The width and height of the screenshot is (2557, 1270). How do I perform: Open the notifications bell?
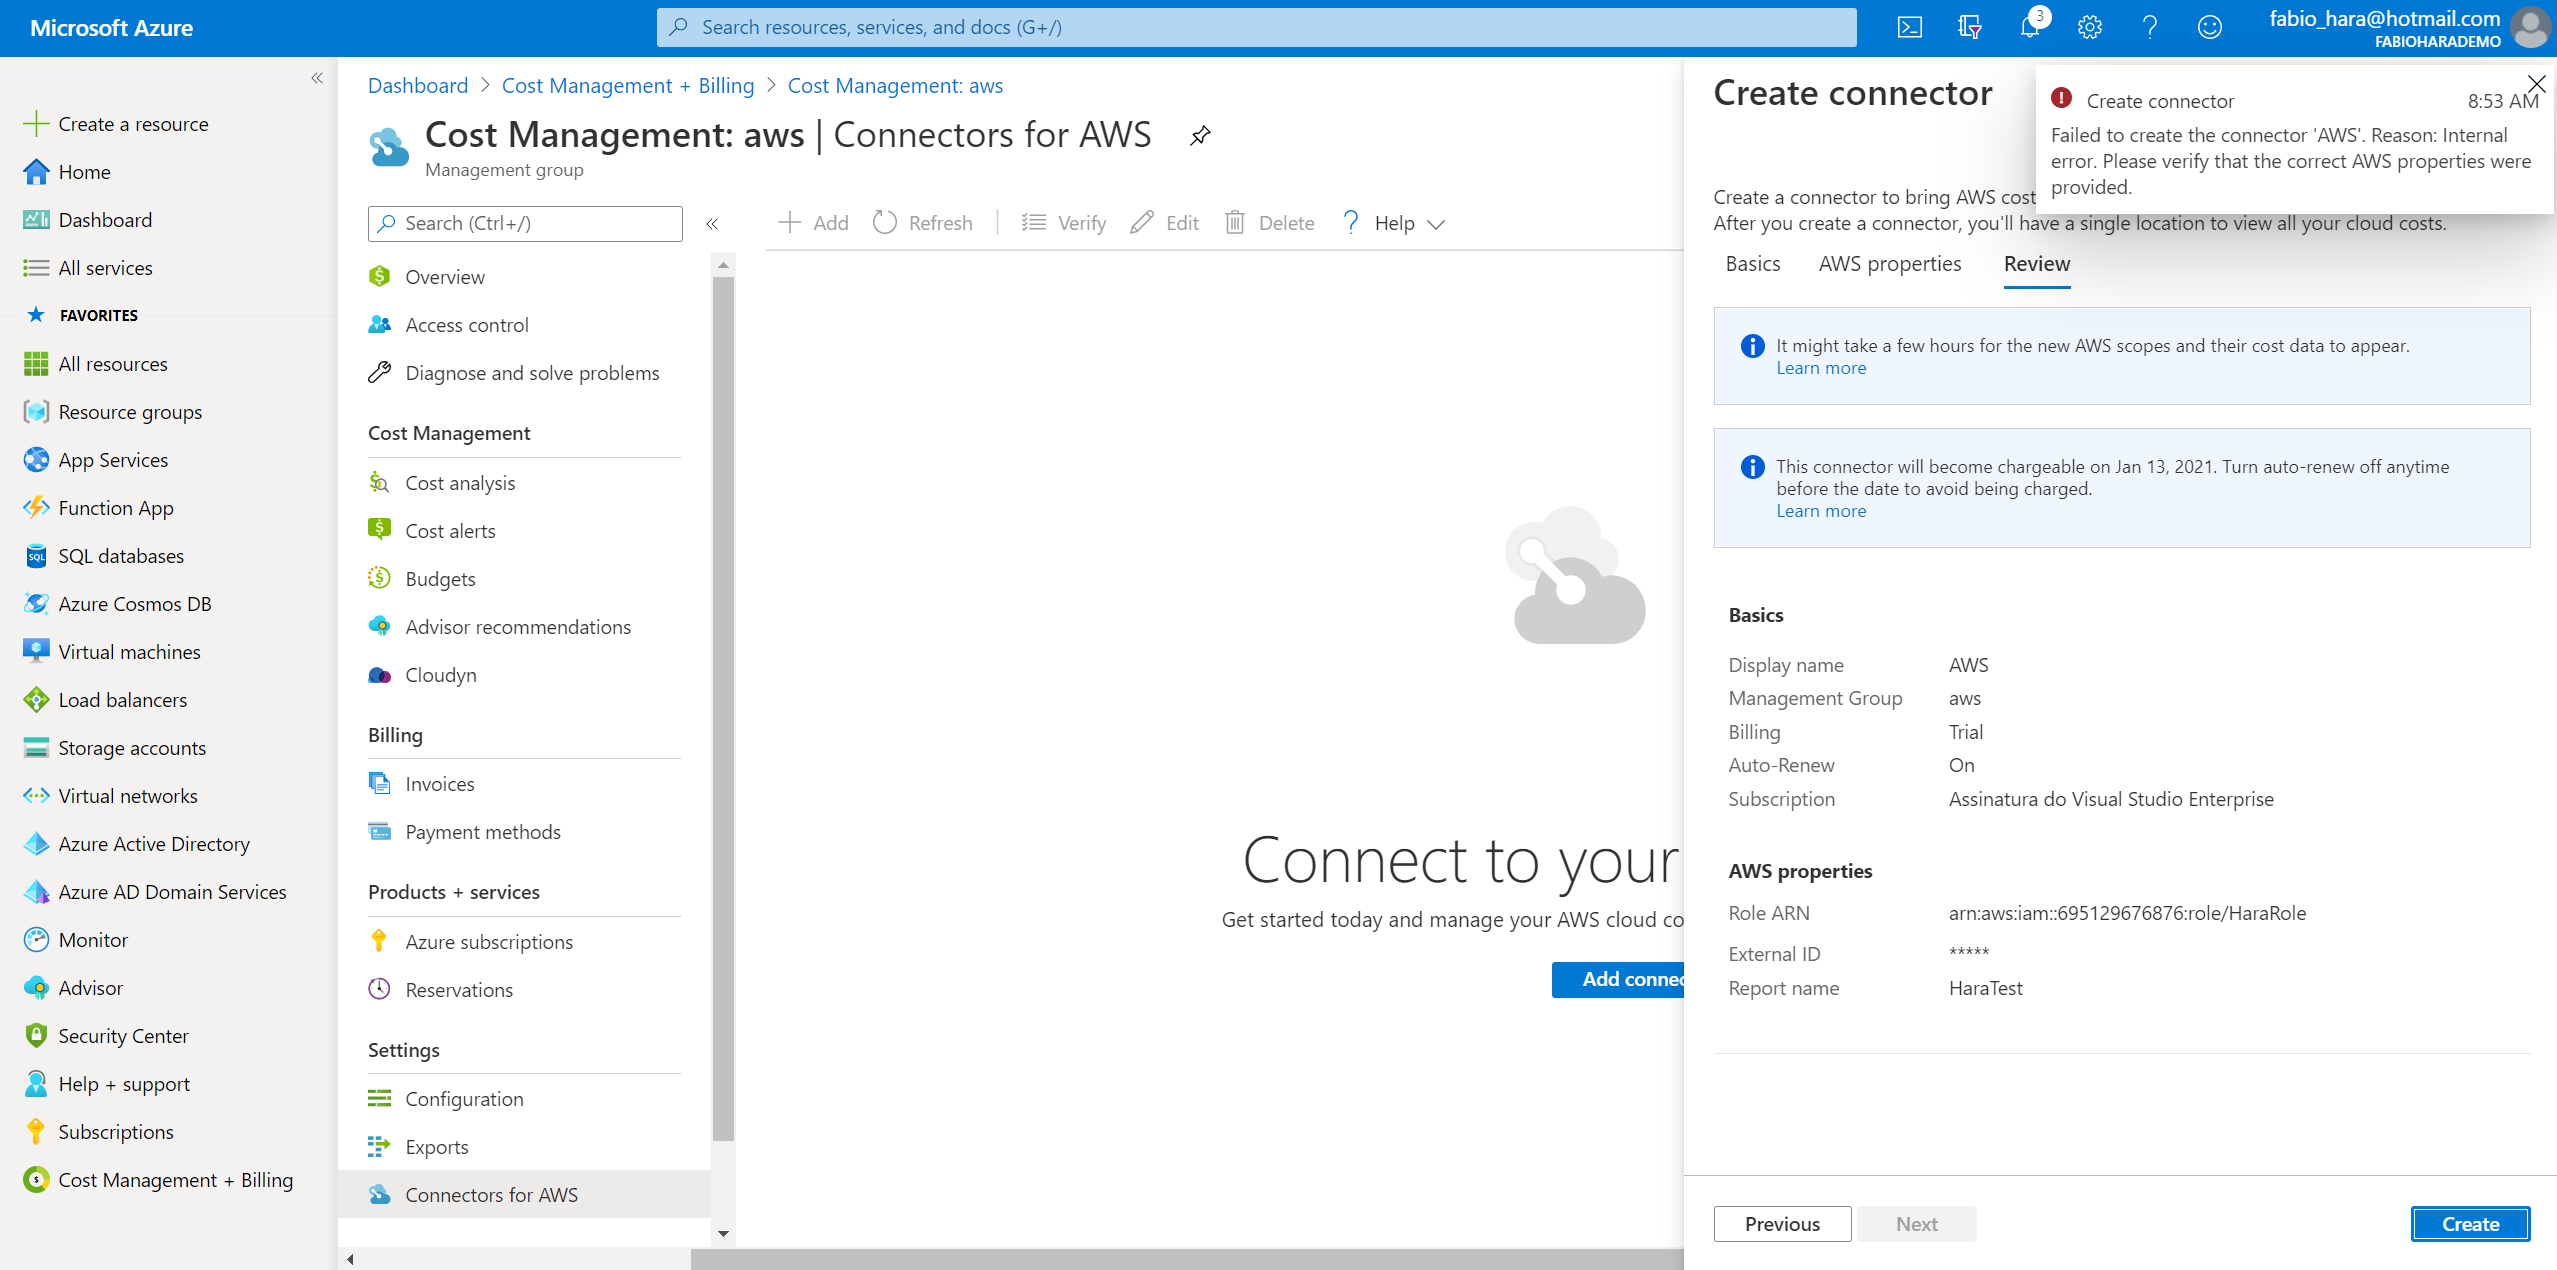(2029, 27)
